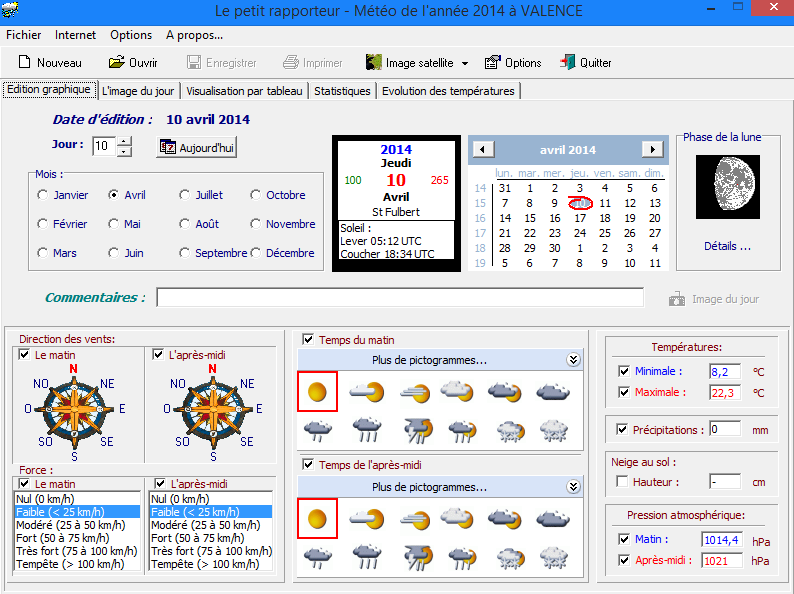This screenshot has width=794, height=594.
Task: Open Evolution des températures tab
Action: click(x=448, y=91)
